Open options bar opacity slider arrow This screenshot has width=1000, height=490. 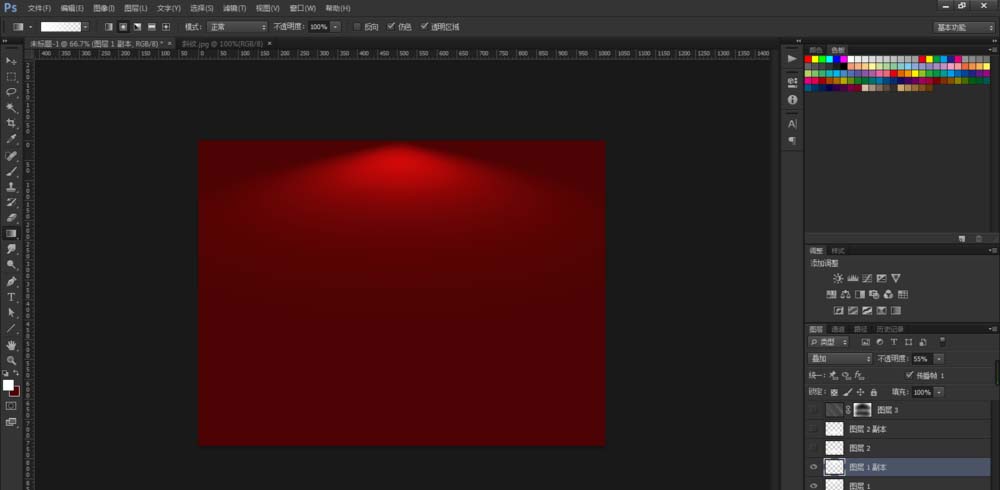pos(335,27)
